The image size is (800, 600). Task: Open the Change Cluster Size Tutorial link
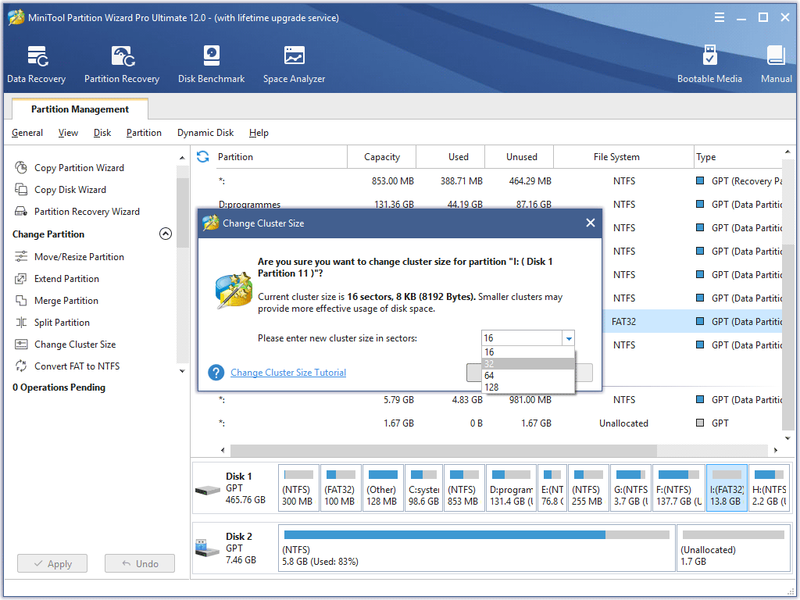(288, 372)
